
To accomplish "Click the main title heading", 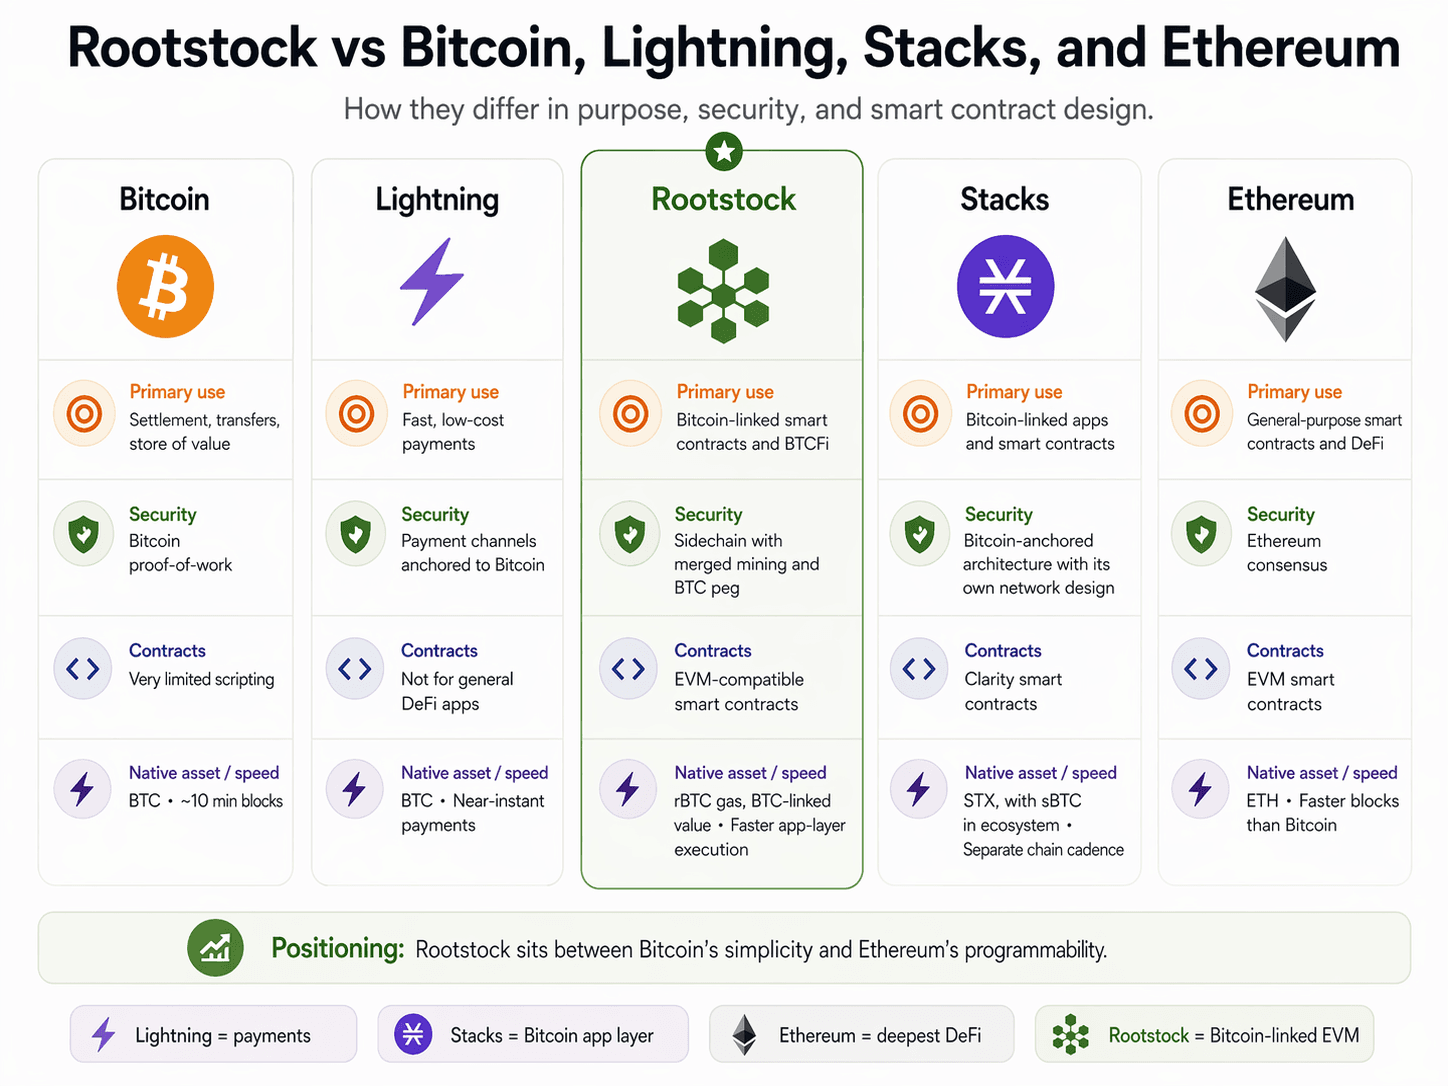I will [x=733, y=47].
